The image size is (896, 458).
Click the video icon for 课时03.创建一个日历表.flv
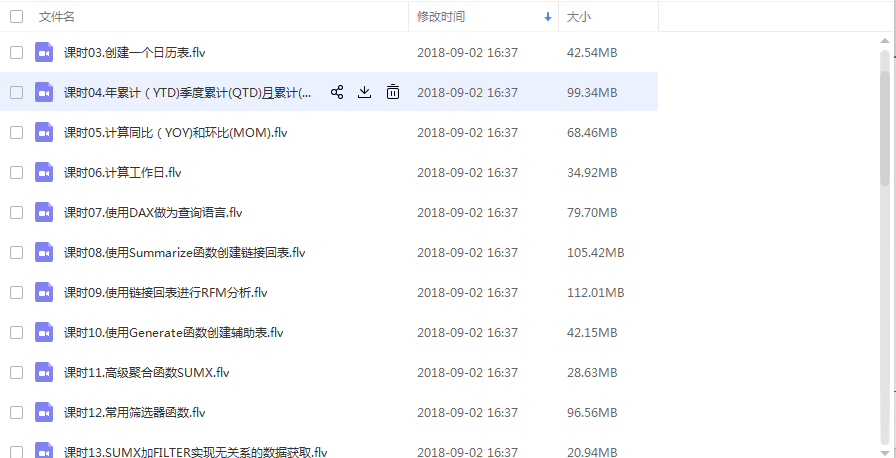coord(44,53)
